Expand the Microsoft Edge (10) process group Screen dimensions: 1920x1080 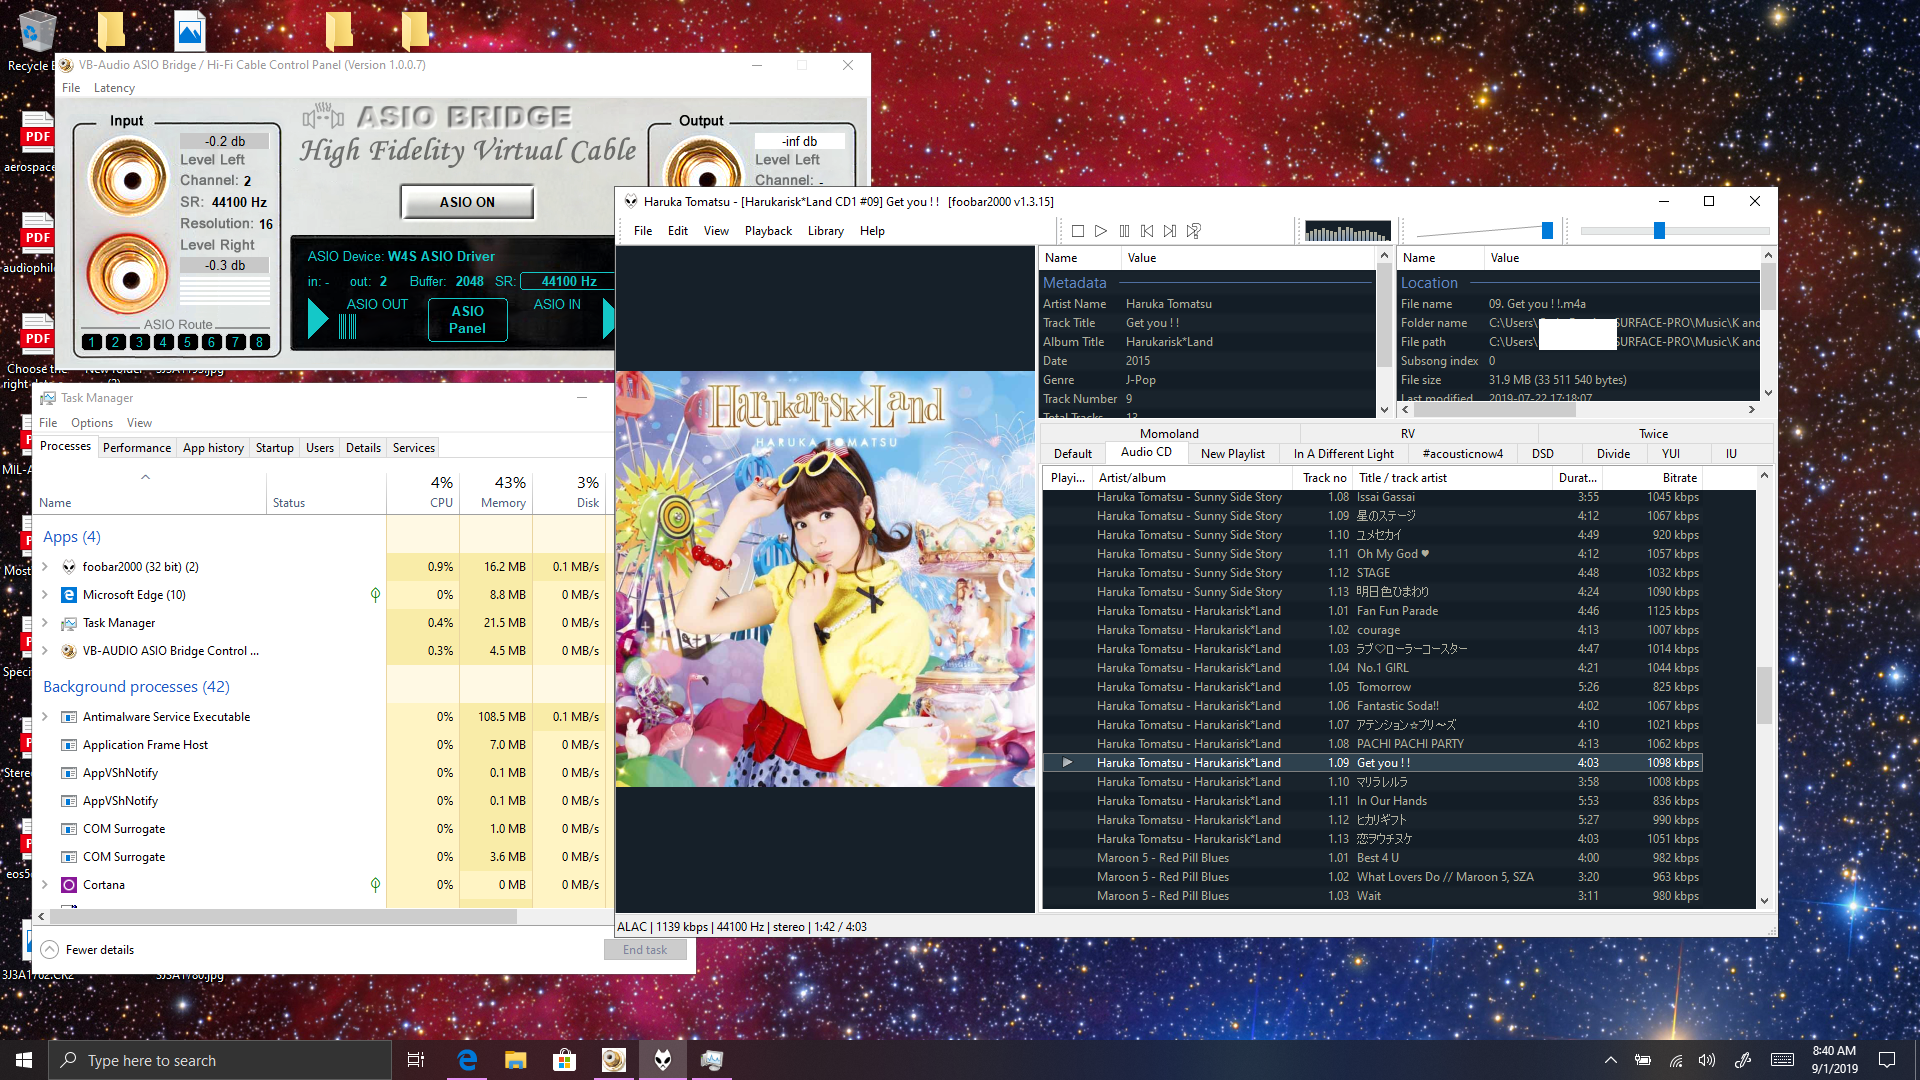point(45,595)
